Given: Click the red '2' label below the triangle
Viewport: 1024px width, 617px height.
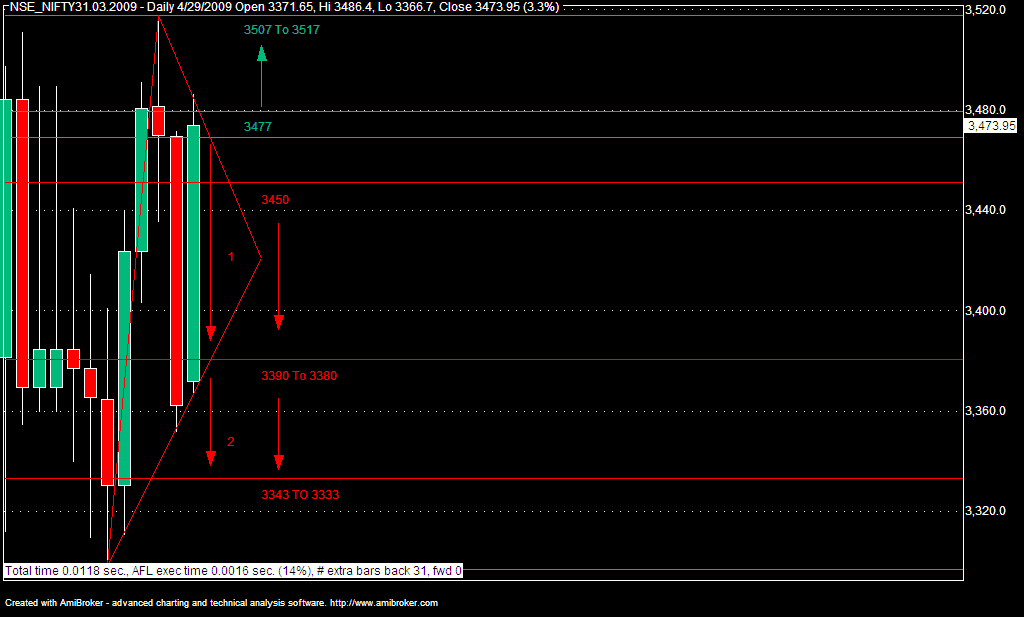Looking at the screenshot, I should point(231,441).
